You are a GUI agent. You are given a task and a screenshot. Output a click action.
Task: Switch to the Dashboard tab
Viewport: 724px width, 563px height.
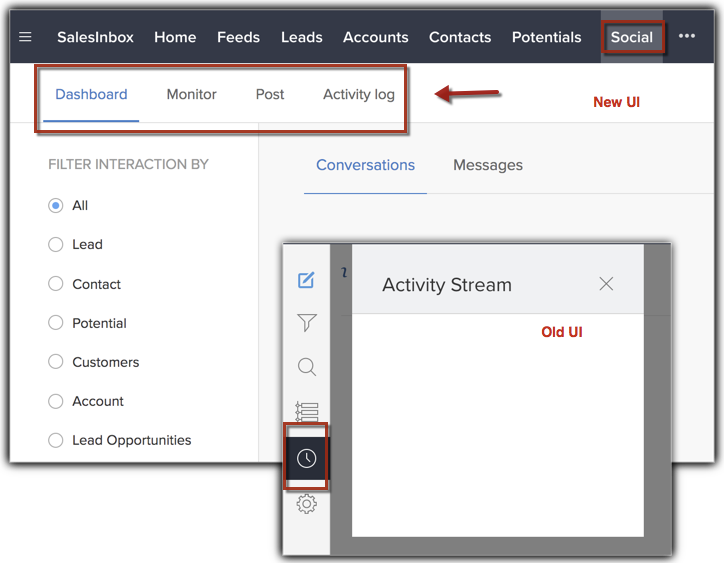pos(91,94)
